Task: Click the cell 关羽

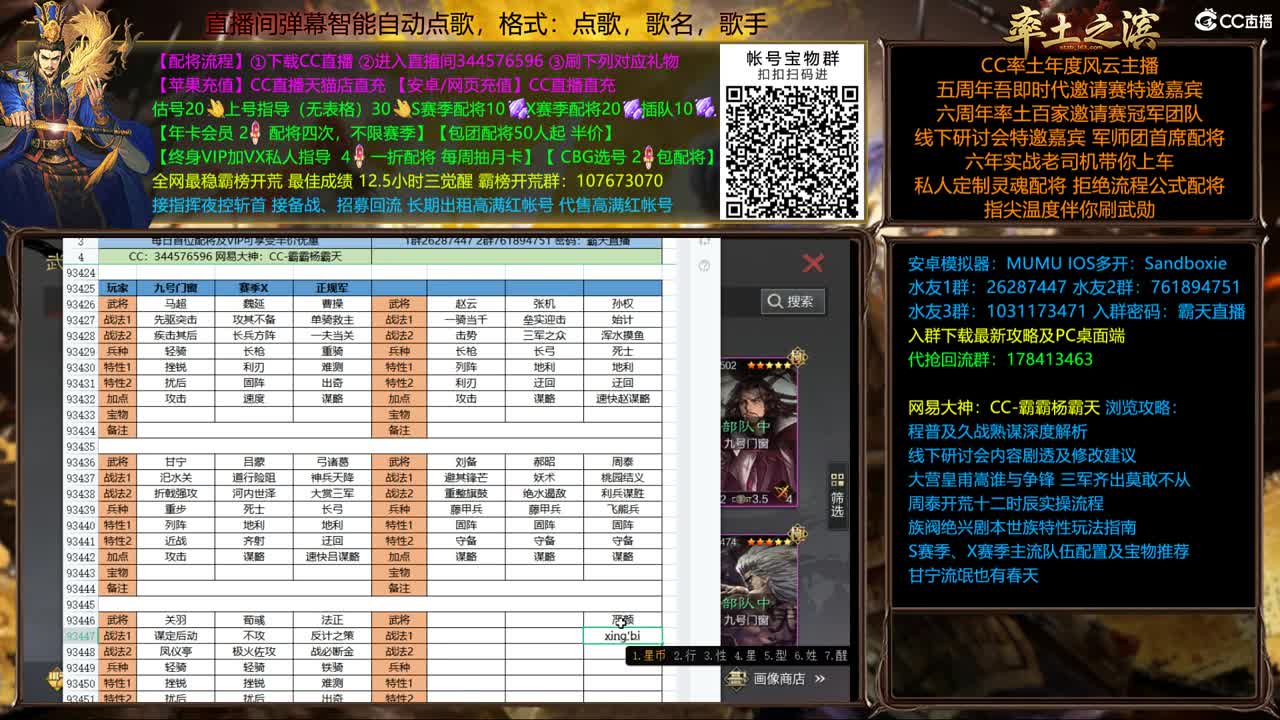Action: (175, 620)
